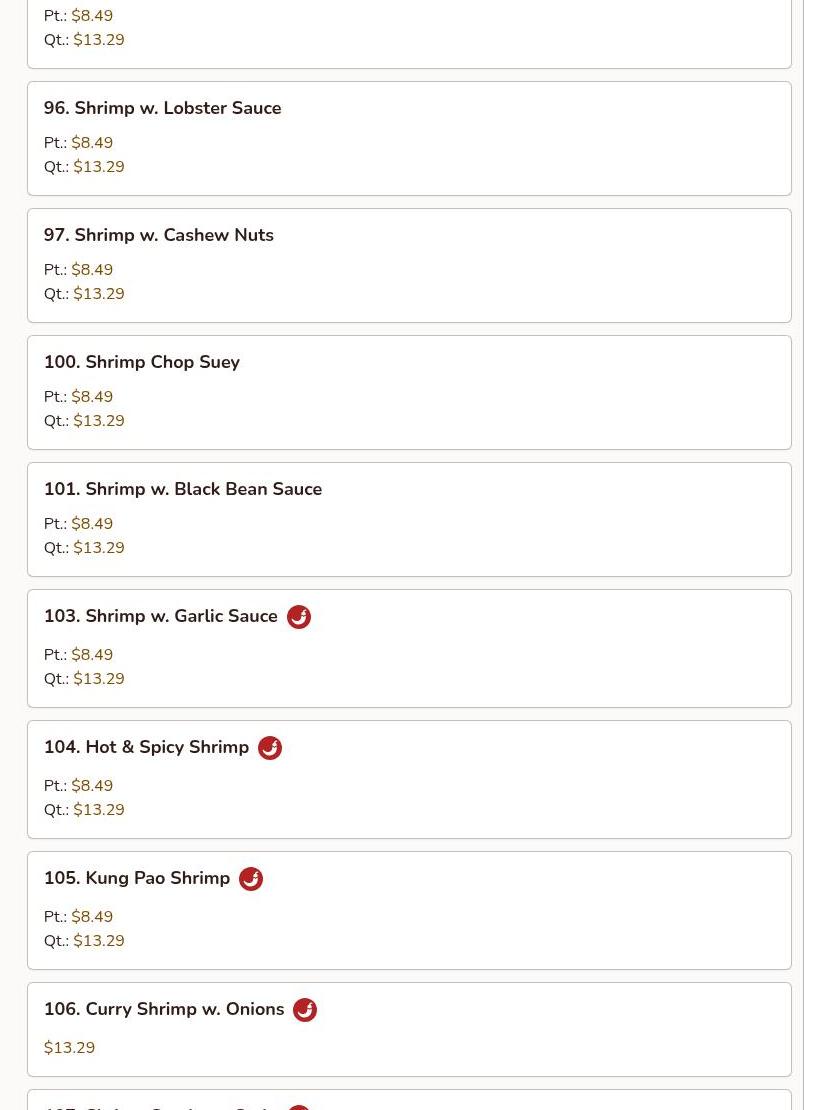Click the chili icon beside Hot & Spicy Shrimp
Screen dimensions: 824x1110
269,748
